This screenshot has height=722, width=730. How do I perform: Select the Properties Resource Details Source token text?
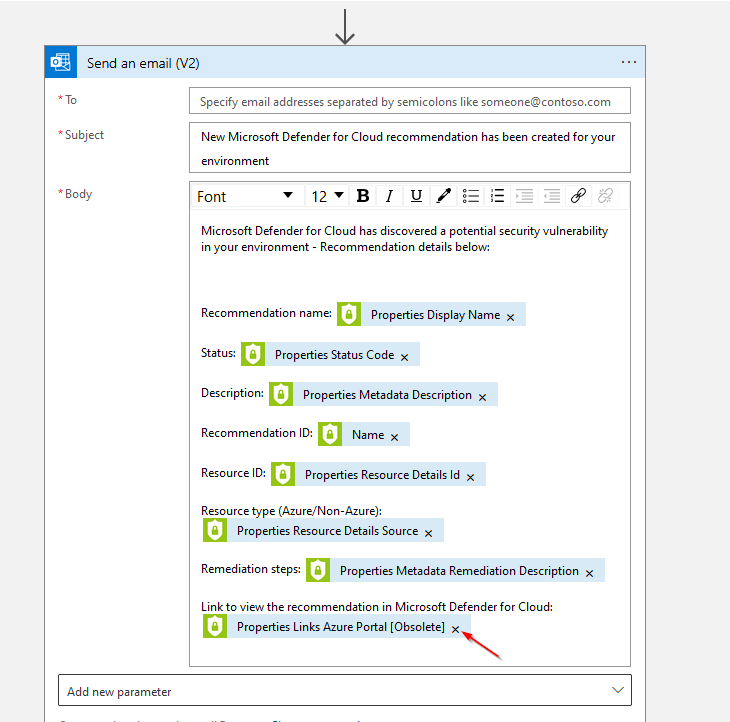327,531
